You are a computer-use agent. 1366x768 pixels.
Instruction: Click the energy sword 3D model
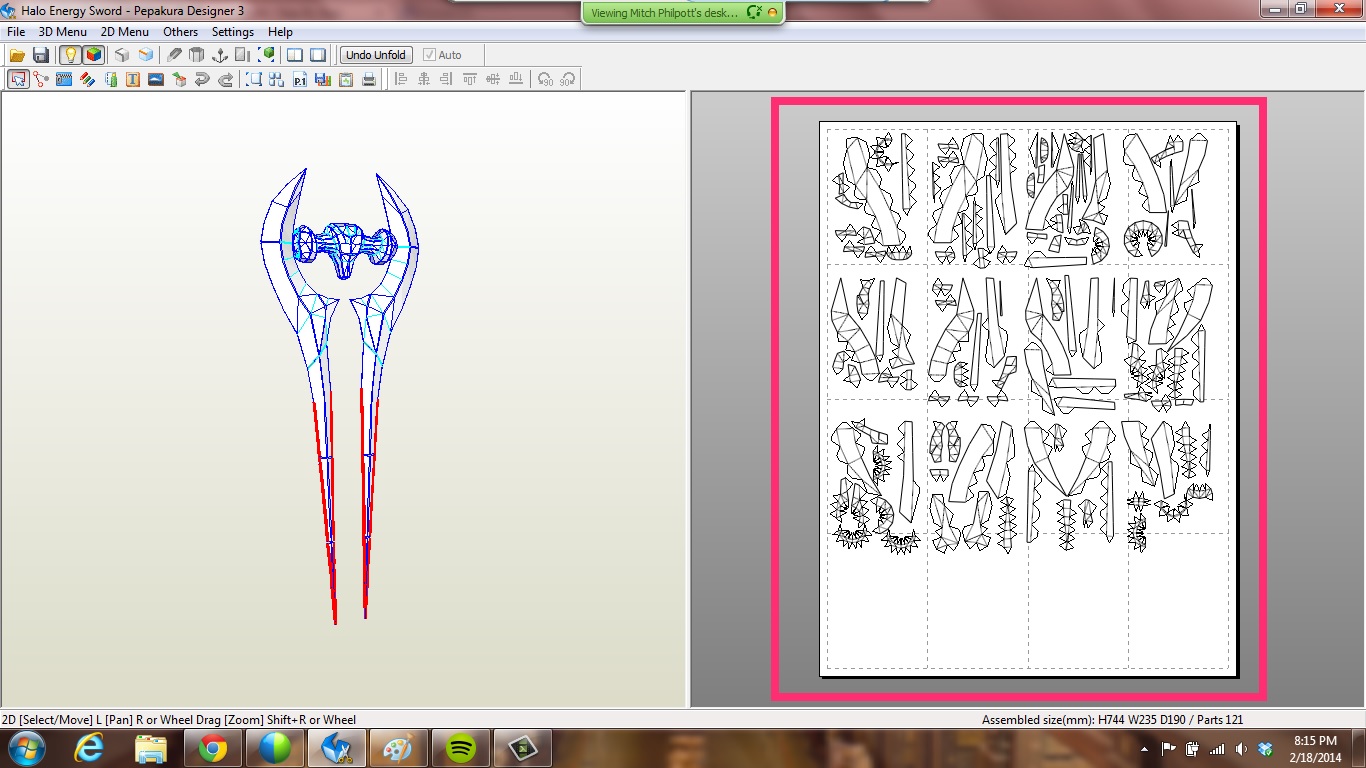click(340, 395)
